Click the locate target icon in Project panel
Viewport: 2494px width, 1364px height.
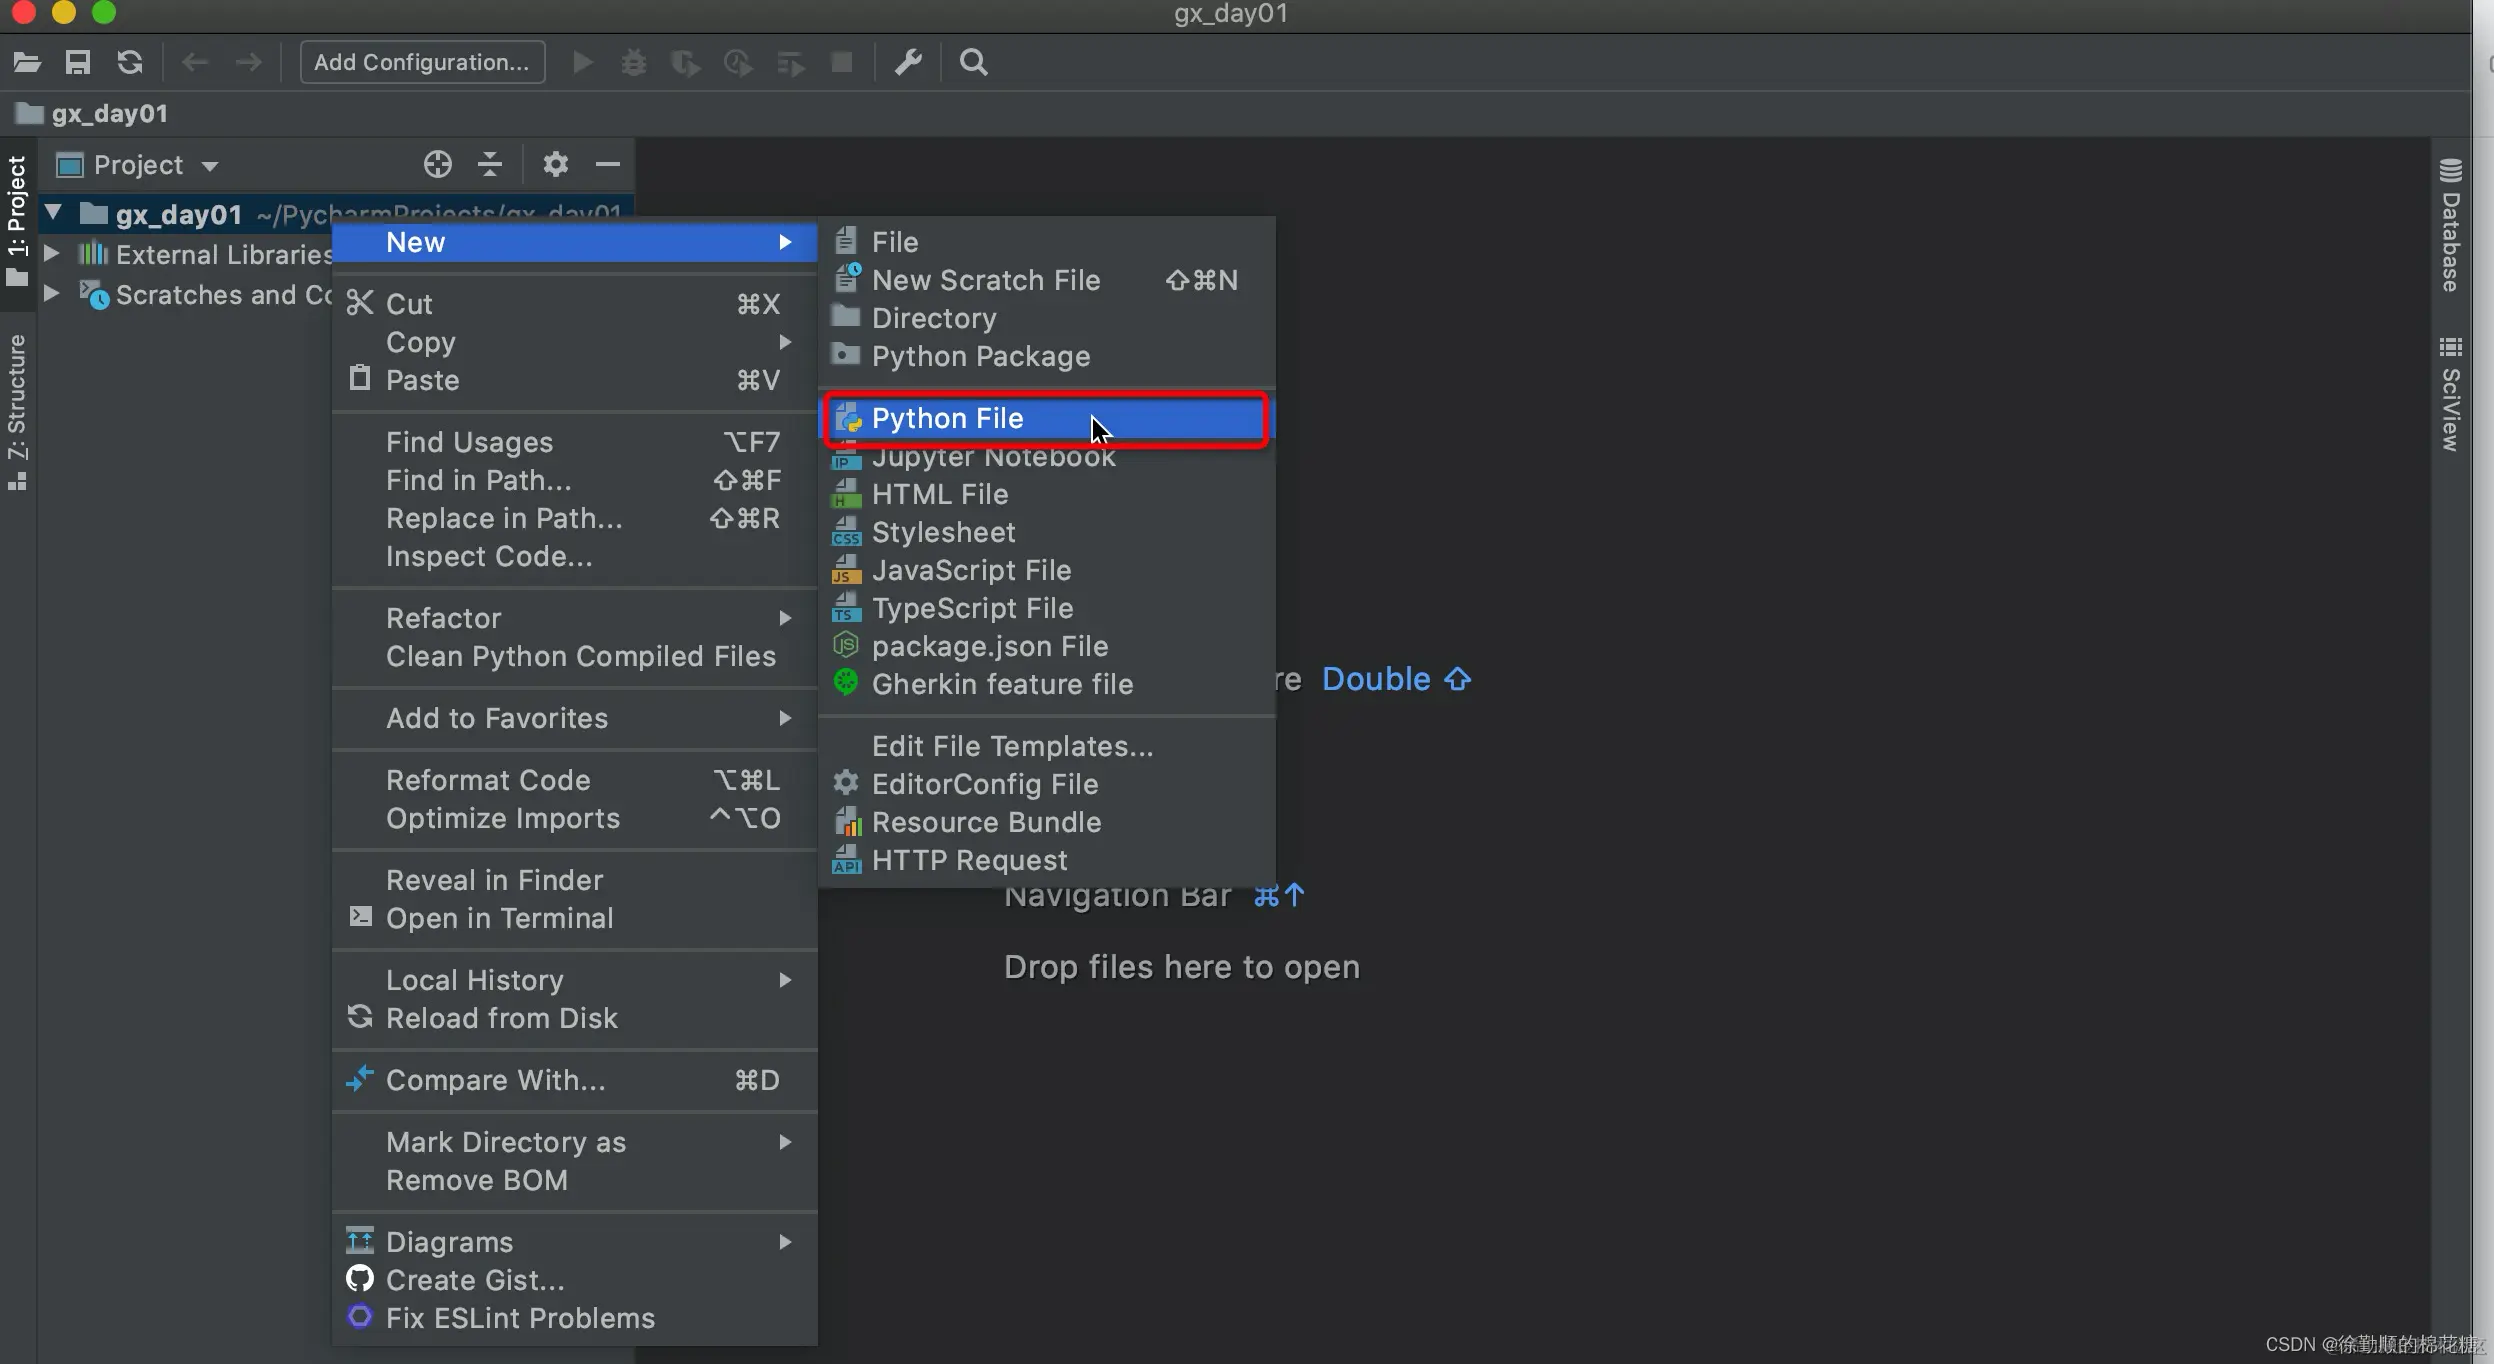pyautogui.click(x=437, y=164)
